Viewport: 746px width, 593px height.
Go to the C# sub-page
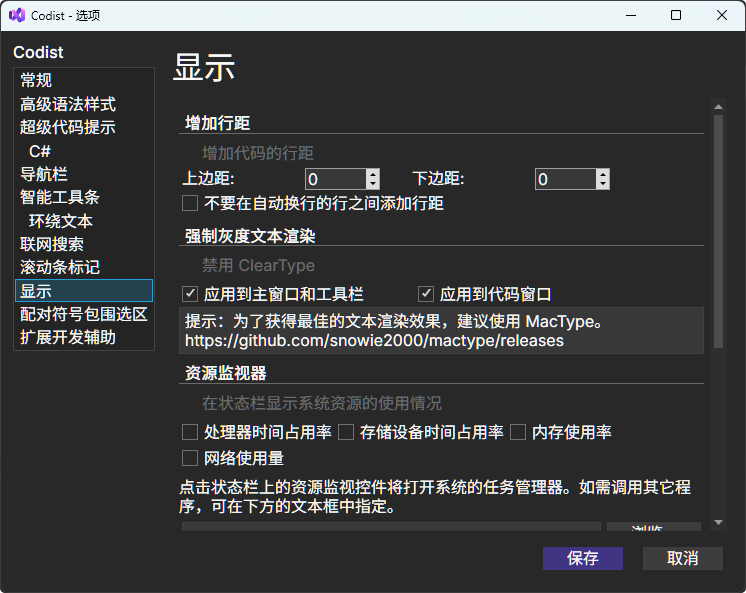pos(40,151)
